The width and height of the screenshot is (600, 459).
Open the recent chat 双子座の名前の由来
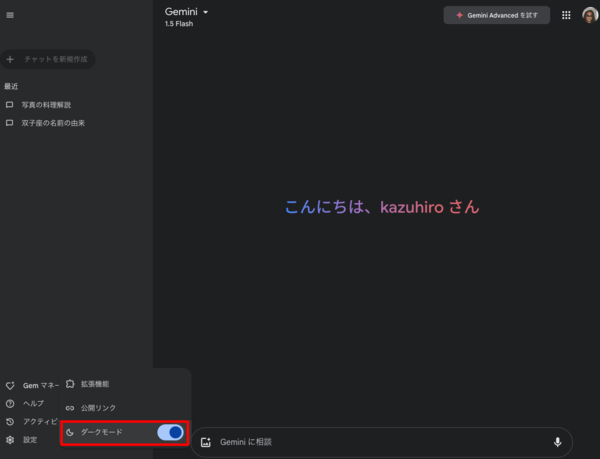[53, 123]
